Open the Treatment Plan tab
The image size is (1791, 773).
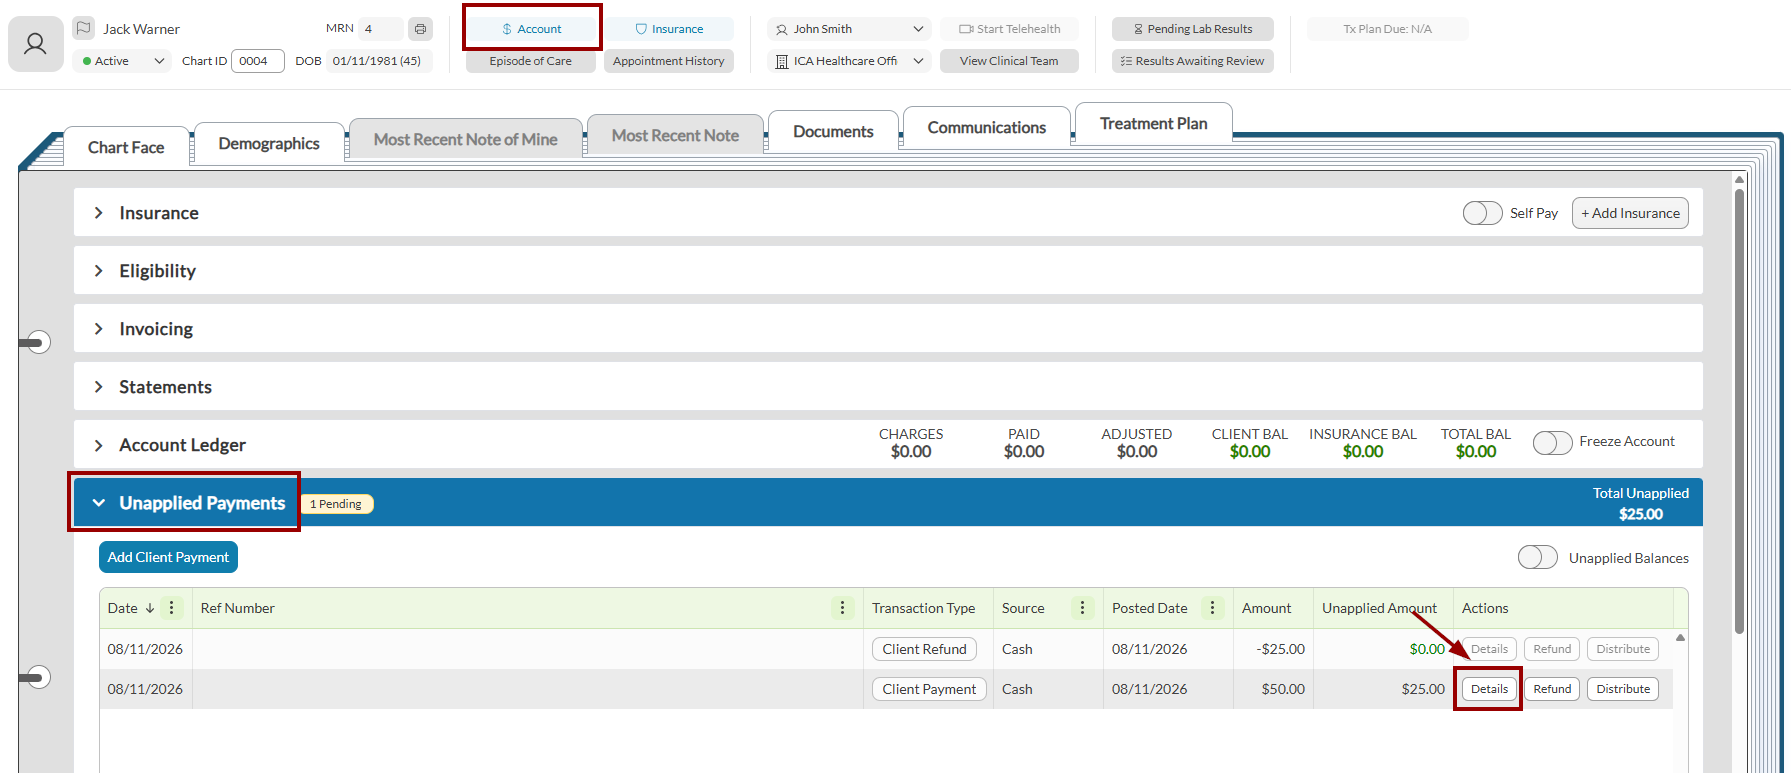1153,123
